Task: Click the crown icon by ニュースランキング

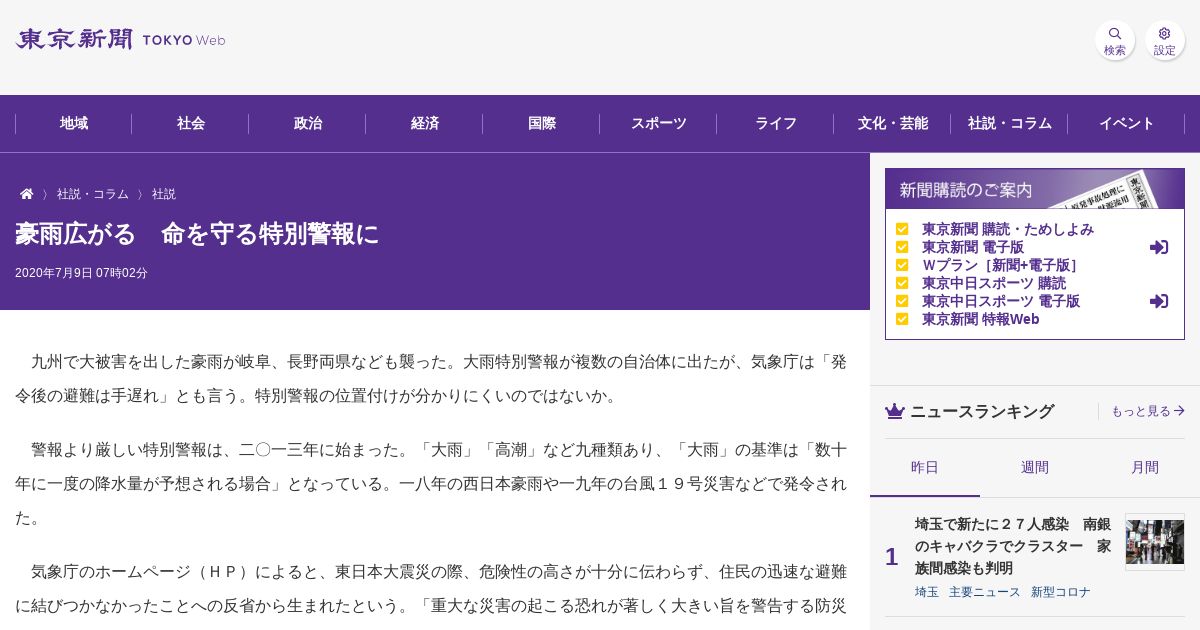Action: [x=895, y=411]
